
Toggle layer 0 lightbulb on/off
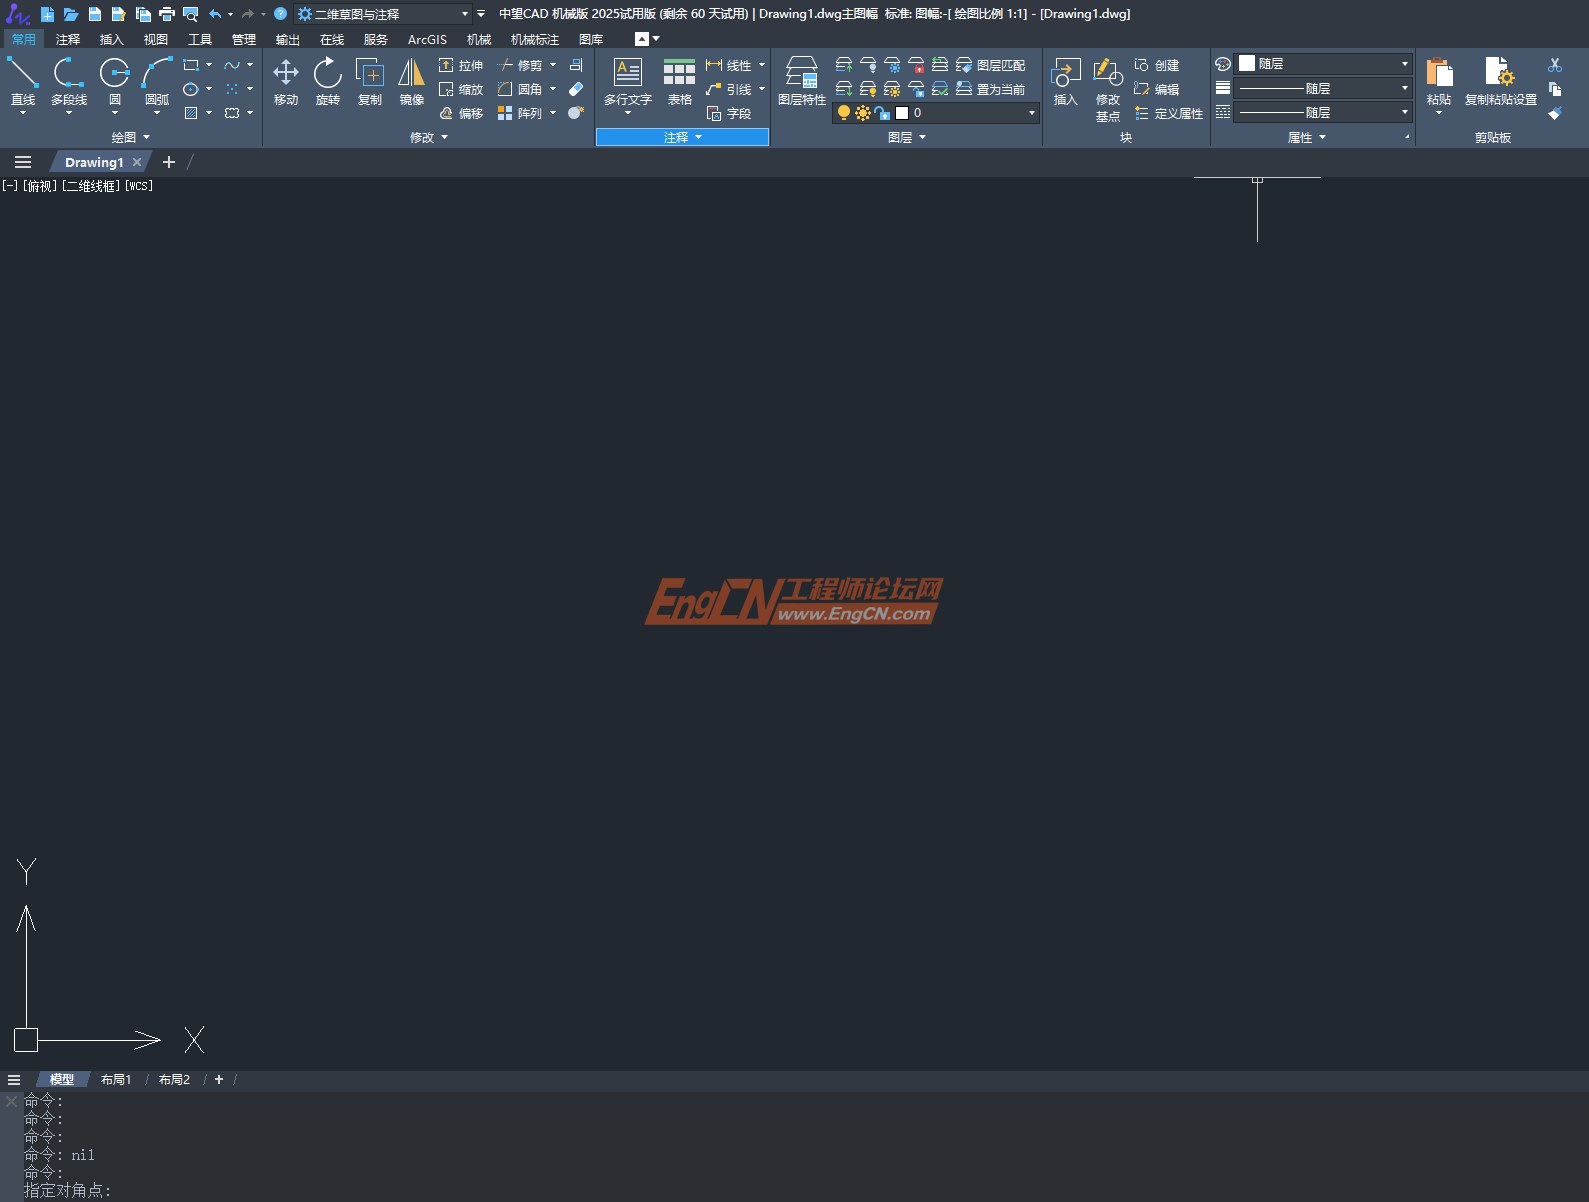(844, 113)
